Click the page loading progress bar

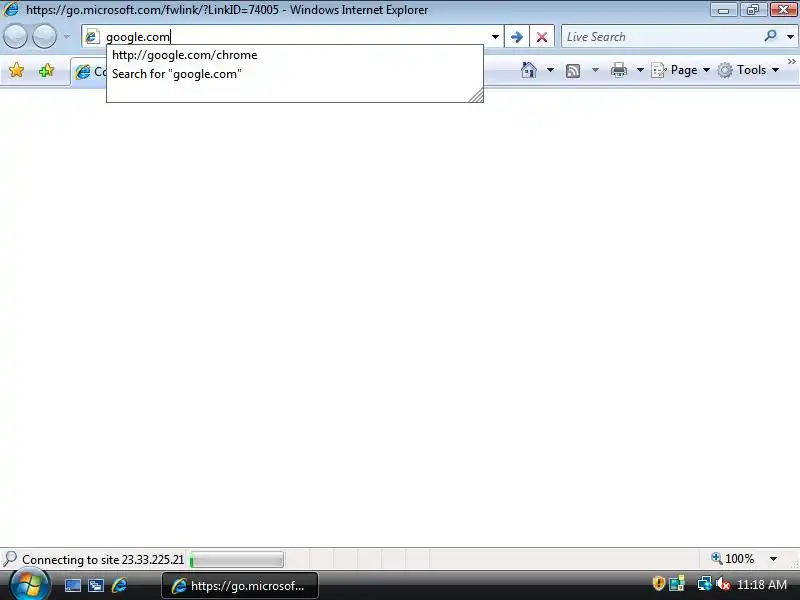click(236, 560)
